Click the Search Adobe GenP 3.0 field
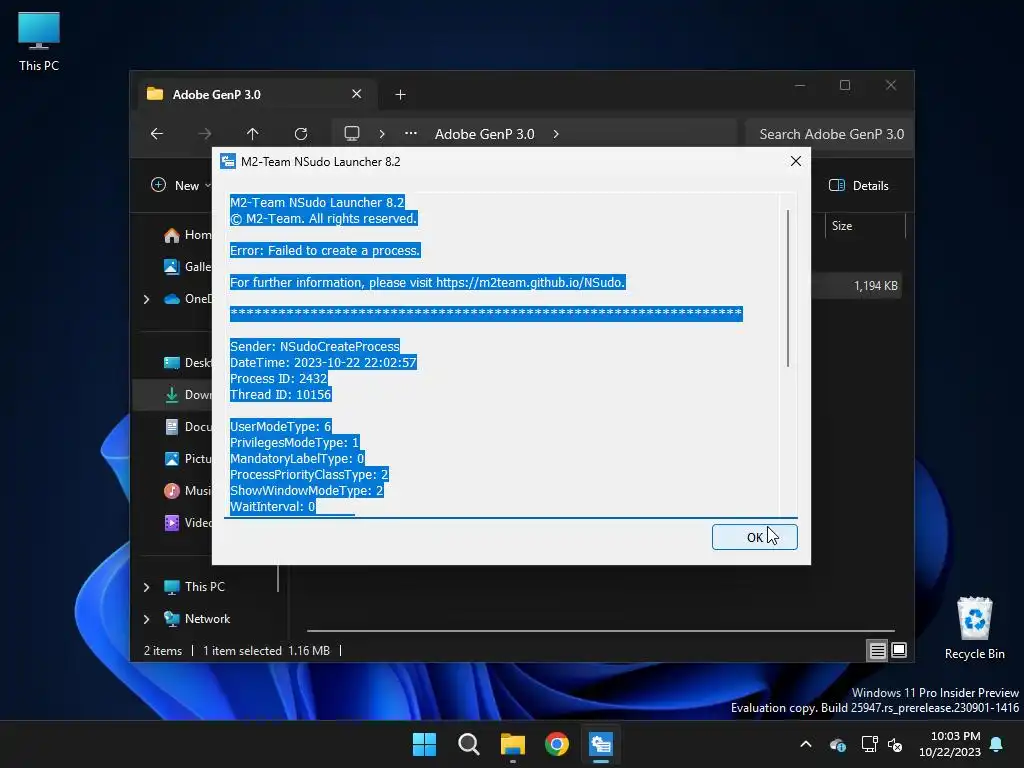The height and width of the screenshot is (768, 1024). click(829, 134)
